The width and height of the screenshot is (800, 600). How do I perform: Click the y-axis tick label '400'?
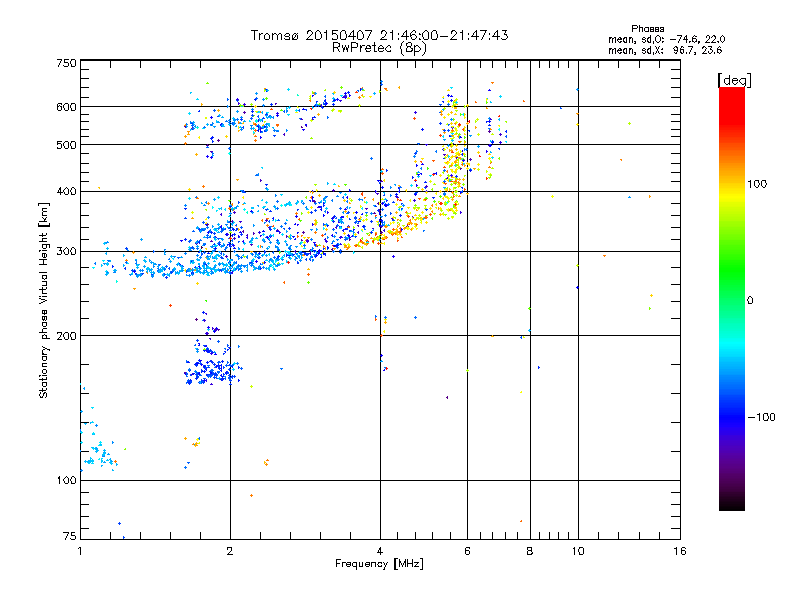pos(66,191)
